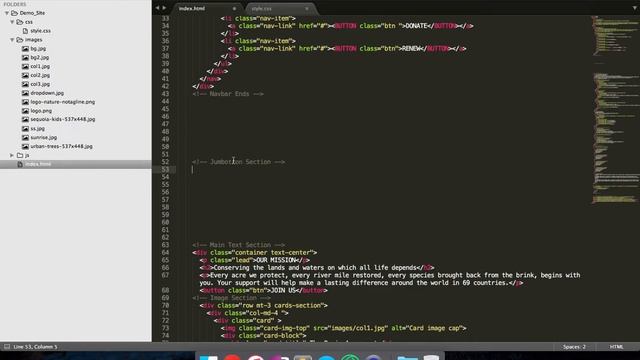Open the tab list dropdown arrow at top right
Screen dimensions: 640x360
635,8
